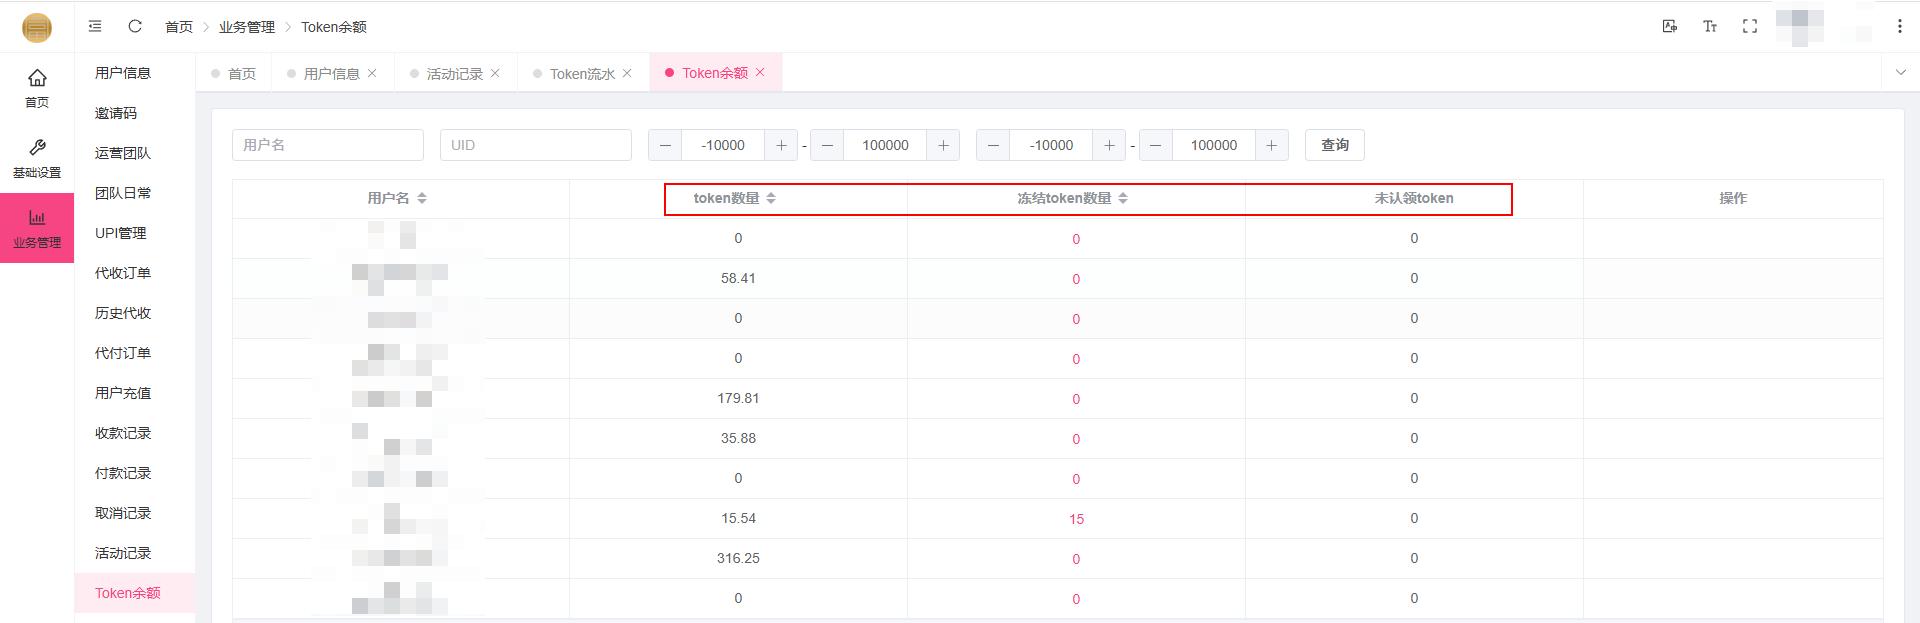The image size is (1920, 623).
Task: Close the Token流水 tab
Action: (627, 73)
